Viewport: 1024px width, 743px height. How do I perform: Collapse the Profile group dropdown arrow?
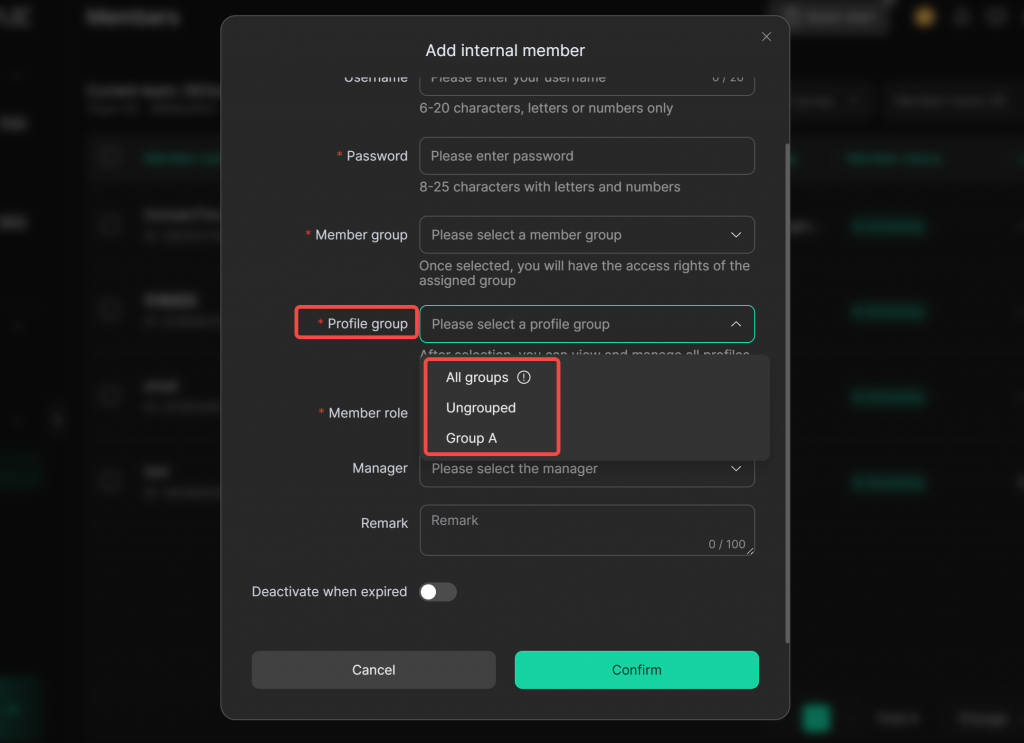736,324
